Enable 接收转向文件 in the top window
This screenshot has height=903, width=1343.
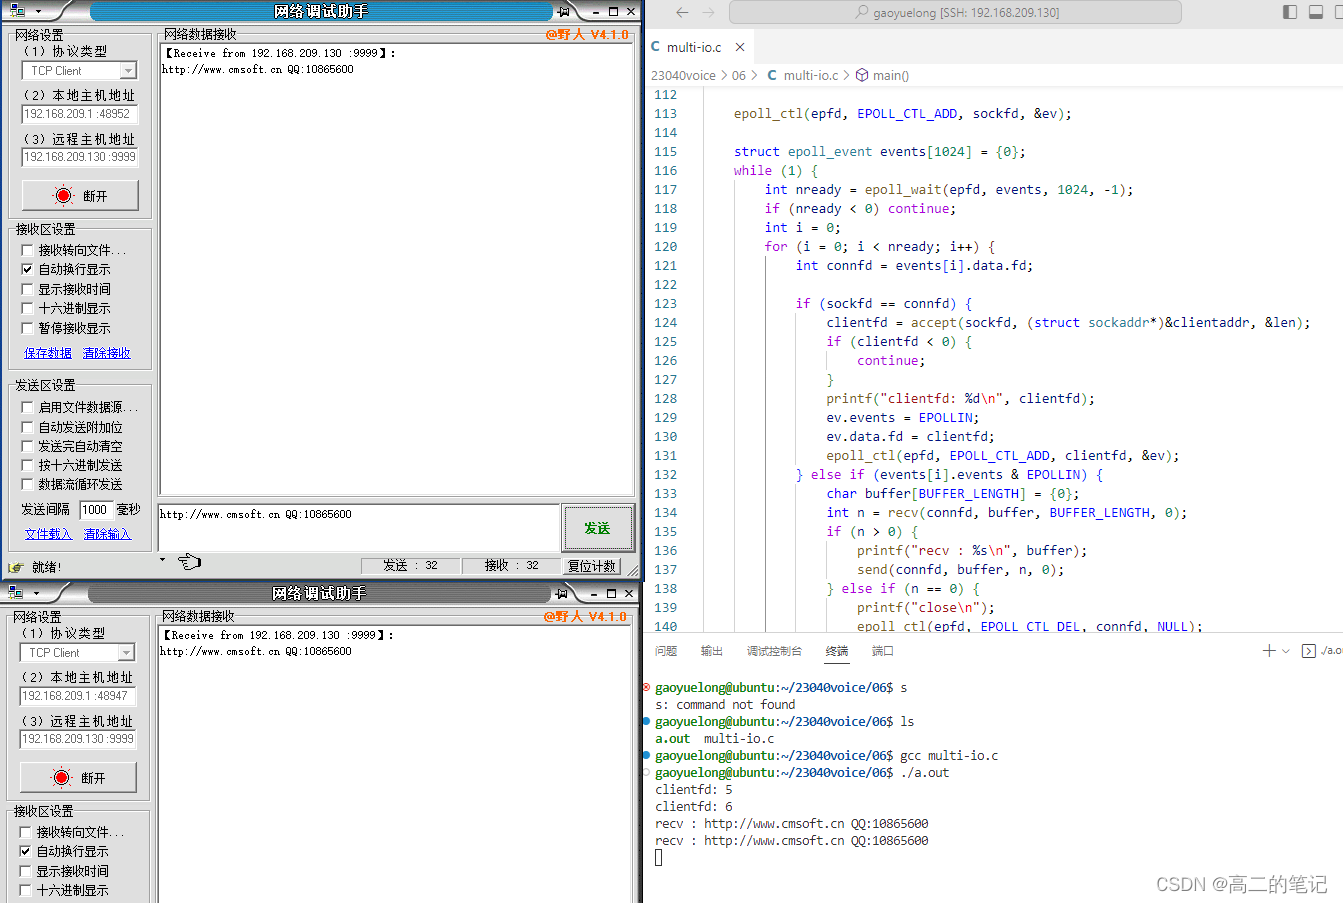coord(28,250)
